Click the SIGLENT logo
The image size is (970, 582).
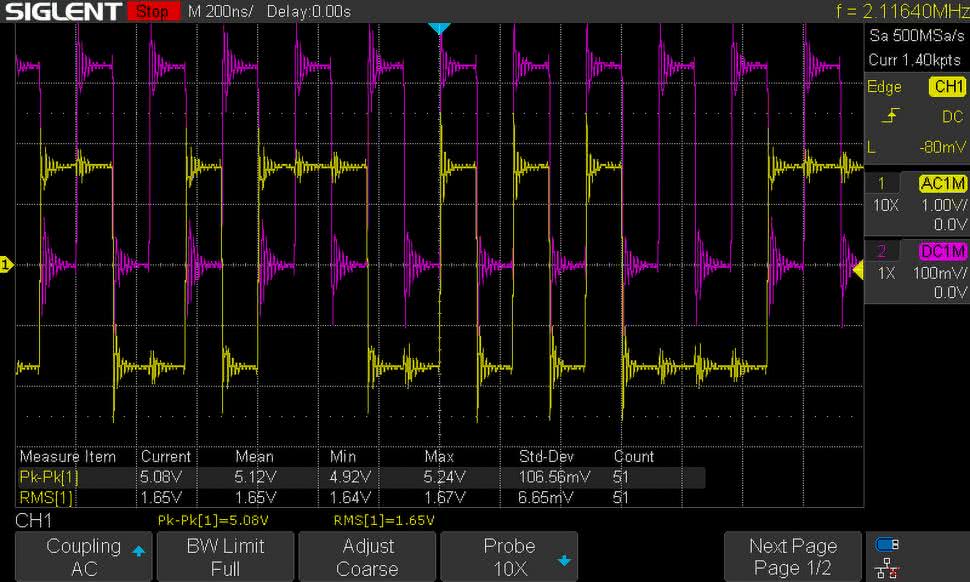pyautogui.click(x=62, y=12)
